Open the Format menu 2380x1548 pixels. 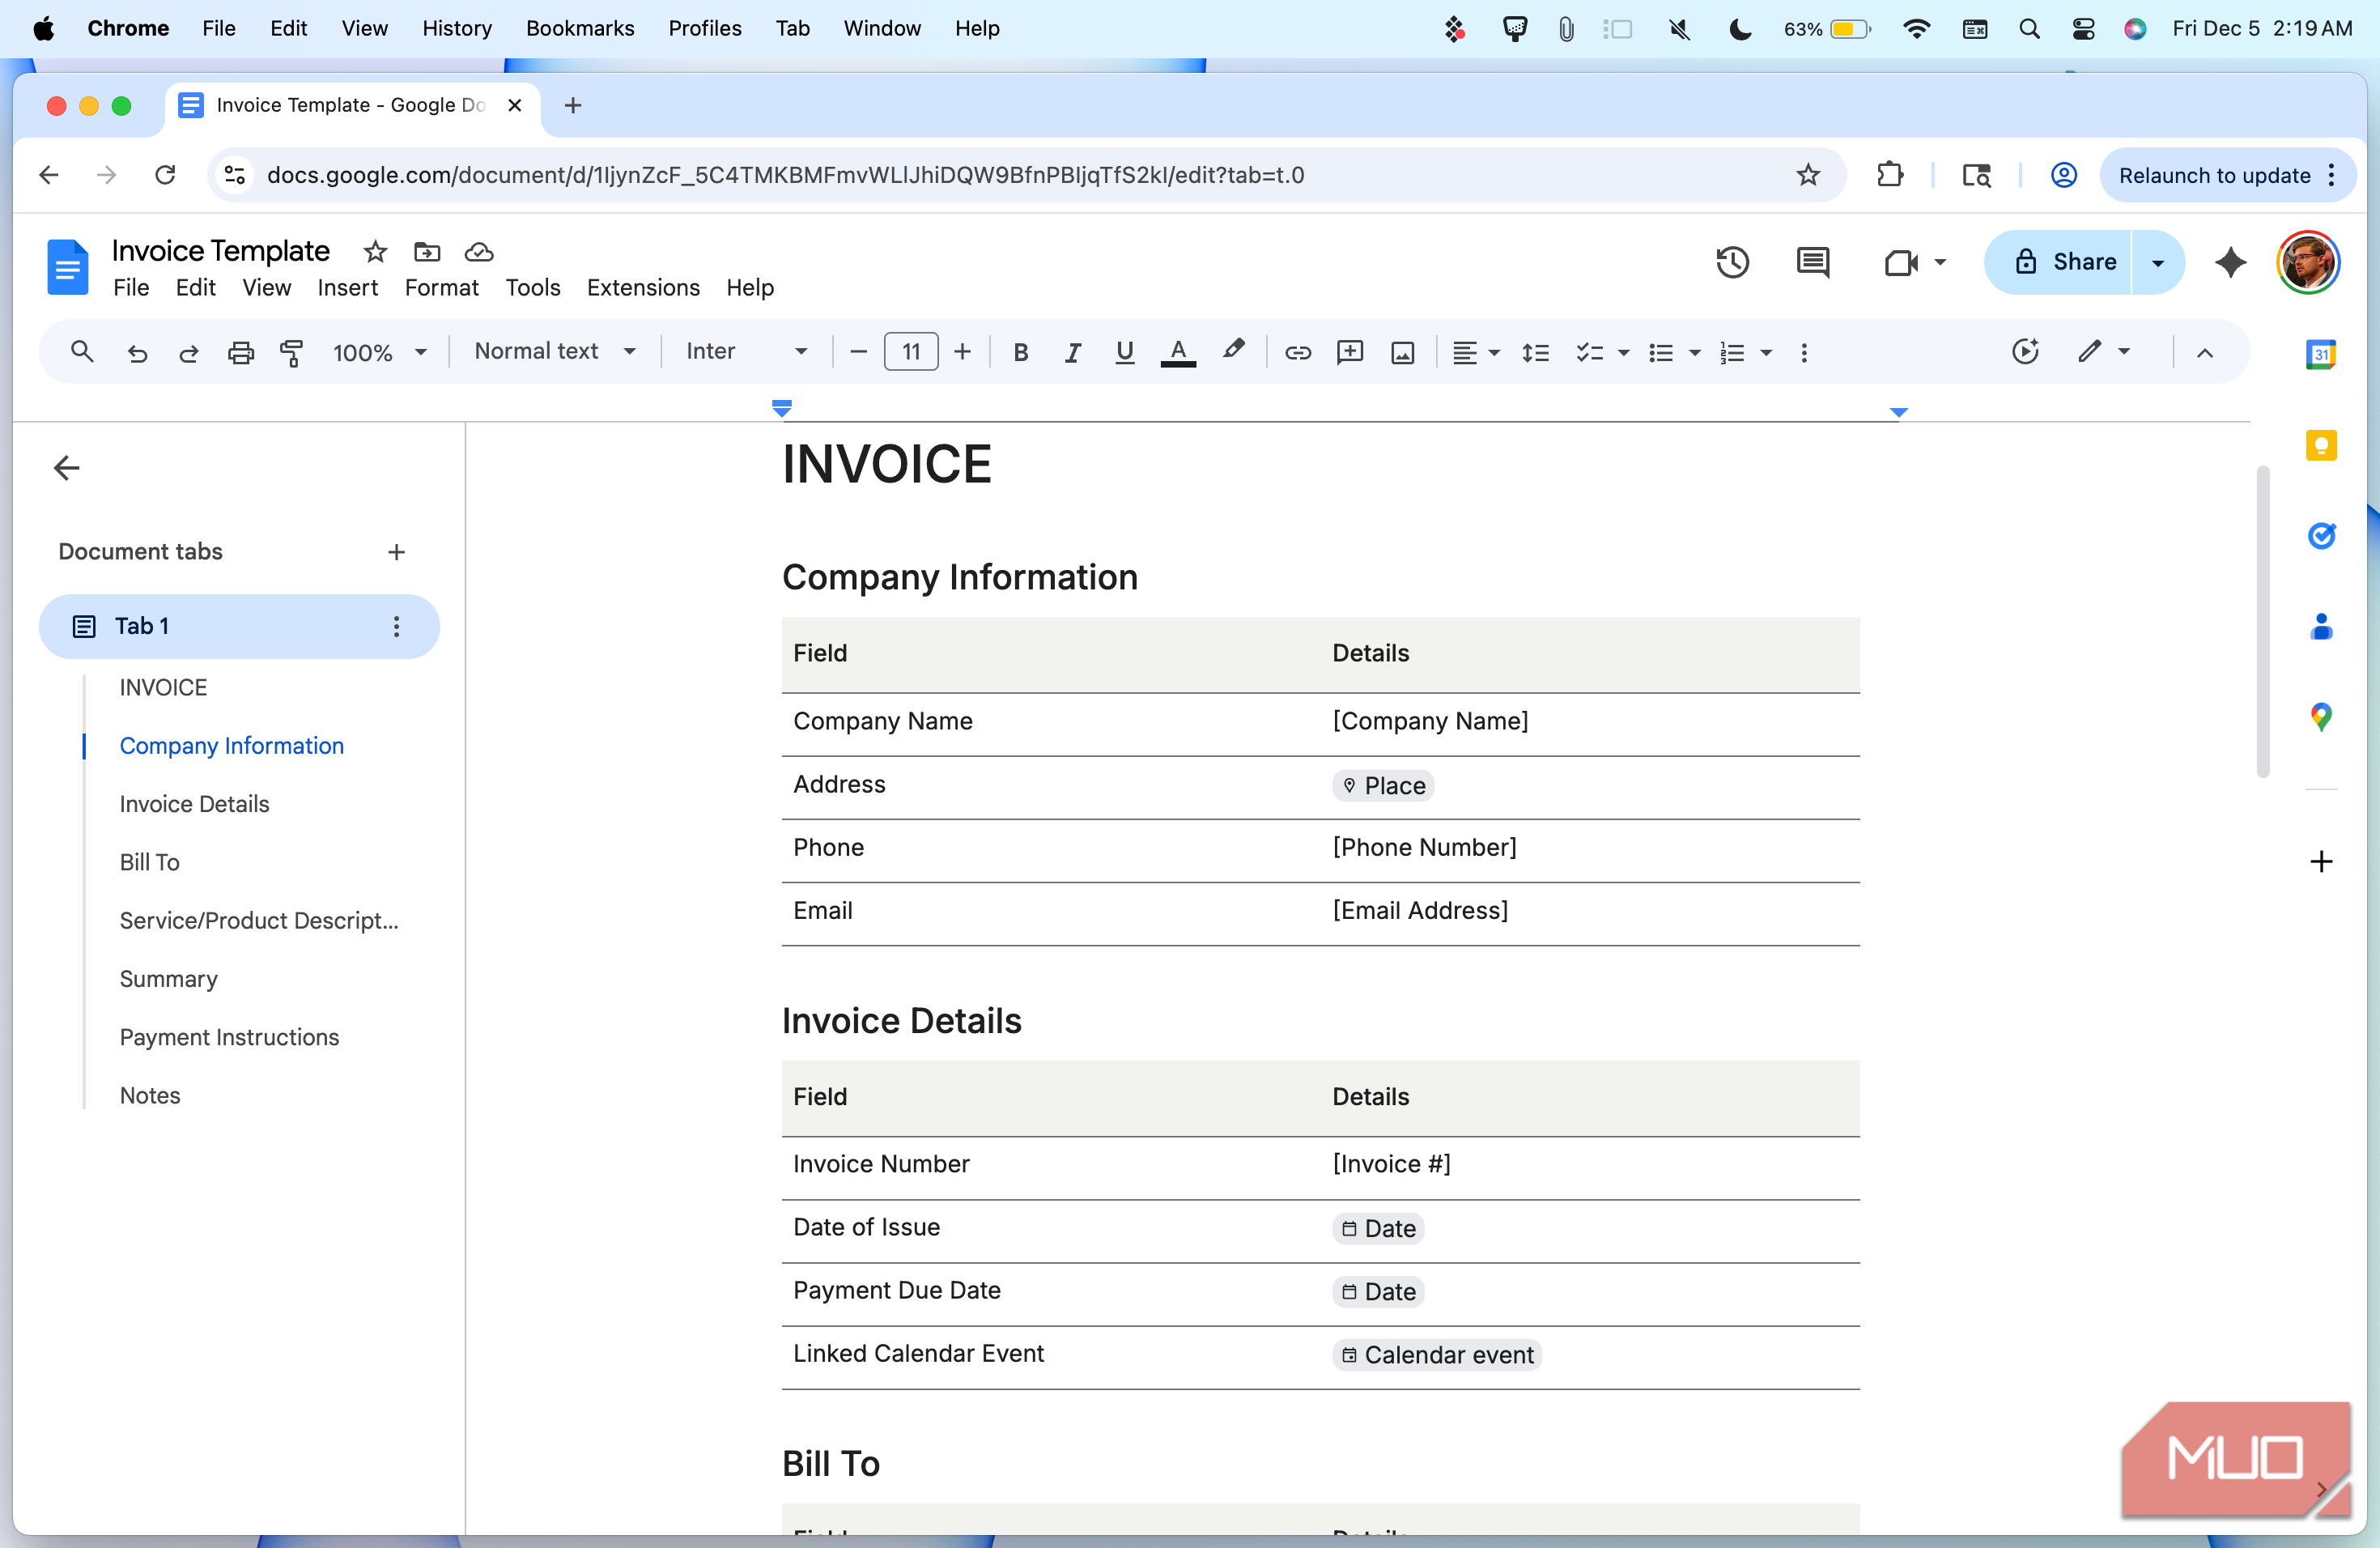point(441,288)
